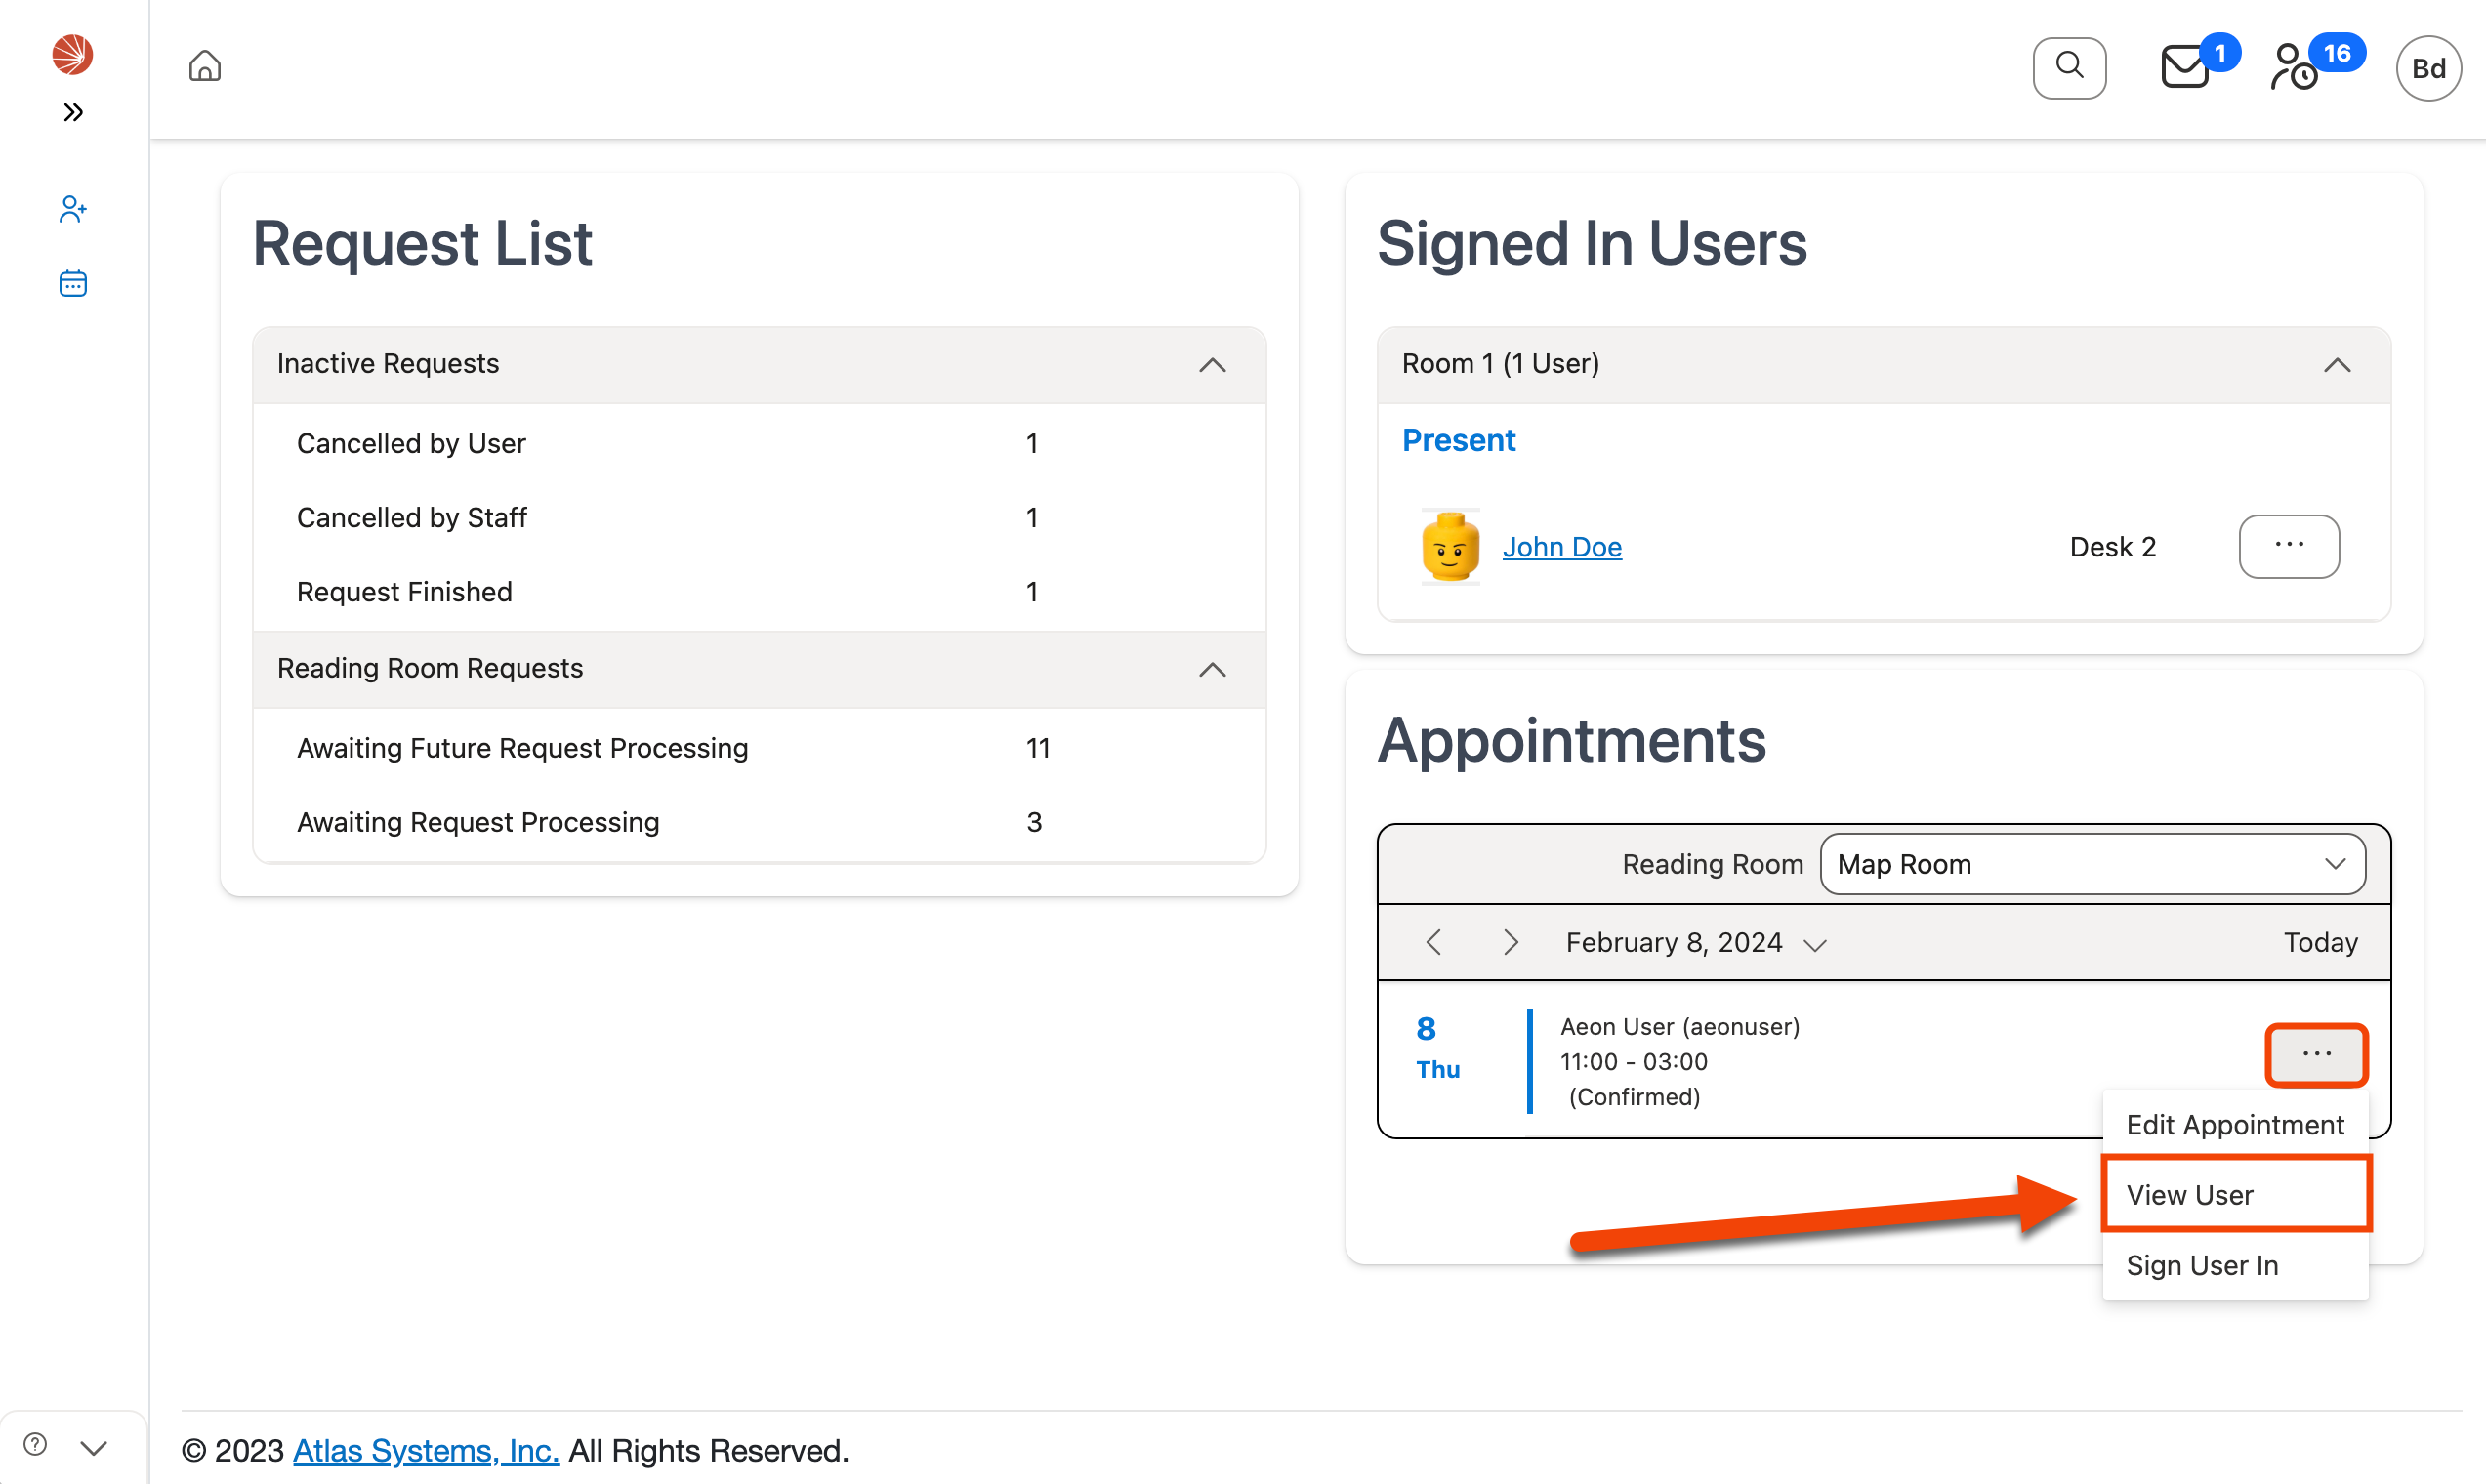Open the Bd profile avatar
This screenshot has width=2486, height=1484.
[2428, 67]
